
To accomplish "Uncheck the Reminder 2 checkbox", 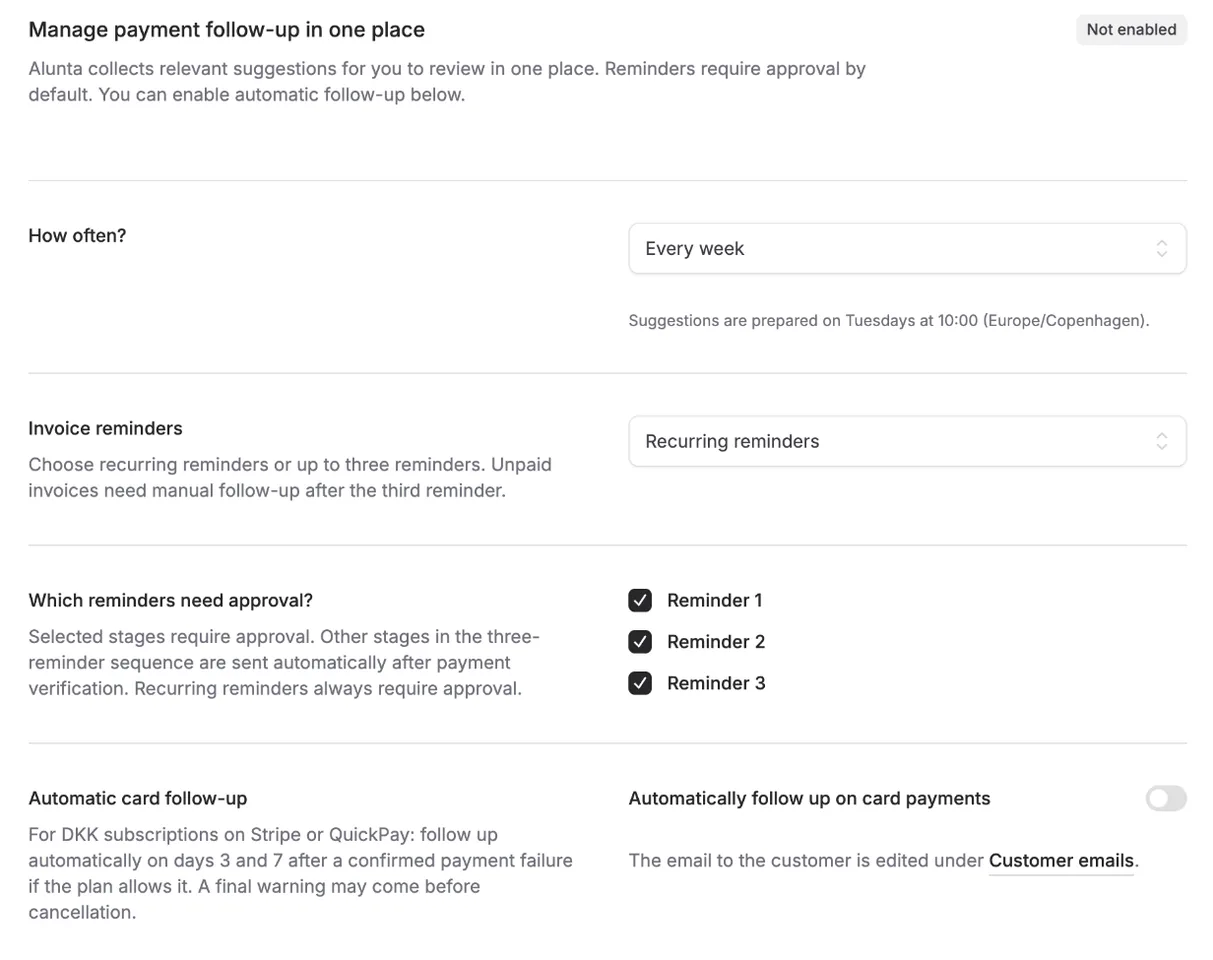I will click(x=640, y=642).
